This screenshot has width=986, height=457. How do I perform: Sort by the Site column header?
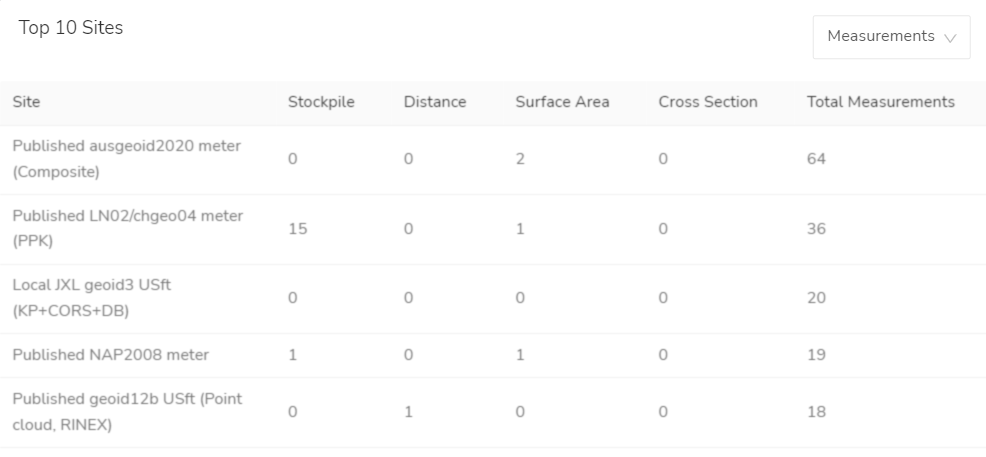click(x=26, y=102)
